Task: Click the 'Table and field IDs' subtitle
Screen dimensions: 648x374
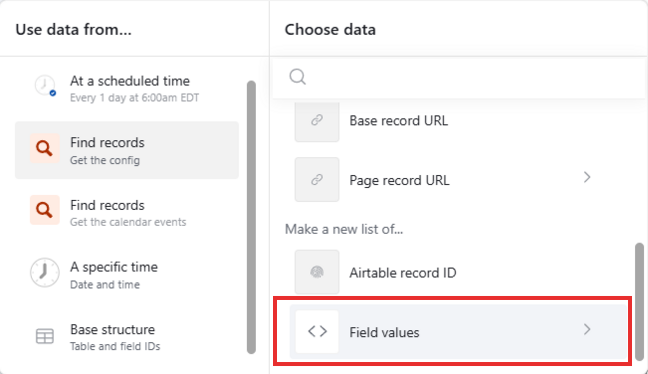Action: click(x=115, y=346)
